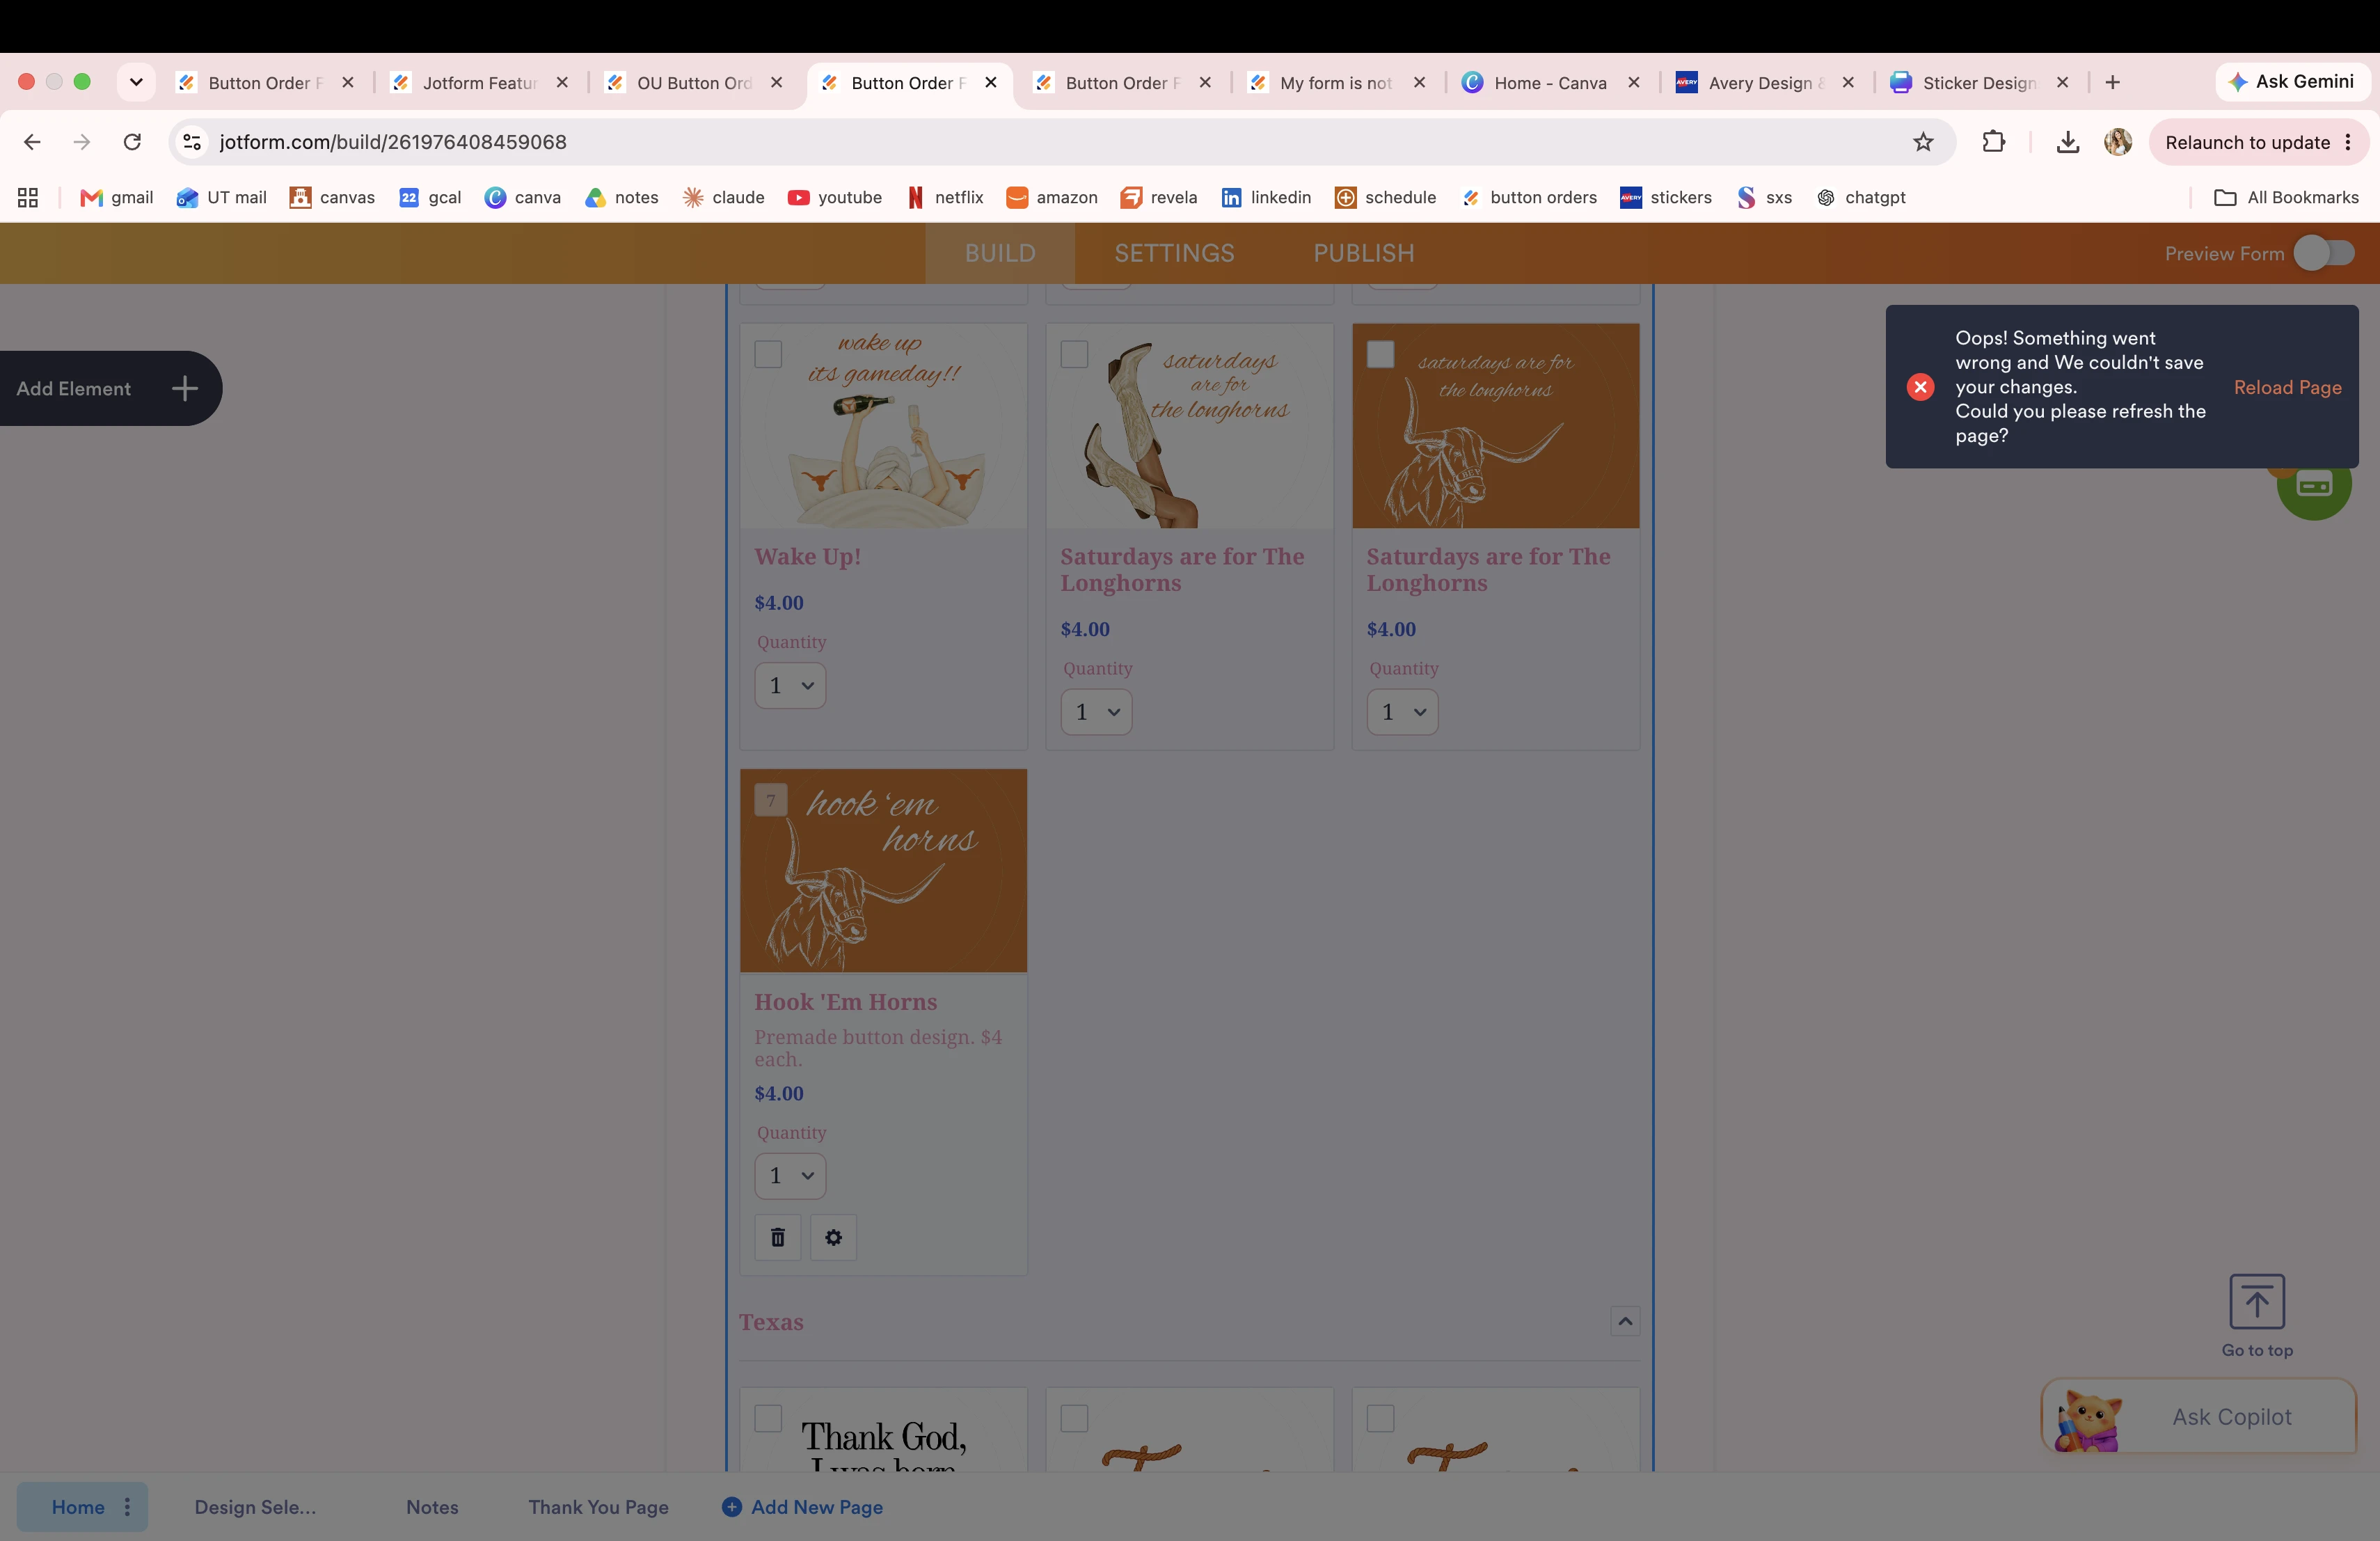
Task: Open the button orders bookmark
Action: pos(1529,198)
